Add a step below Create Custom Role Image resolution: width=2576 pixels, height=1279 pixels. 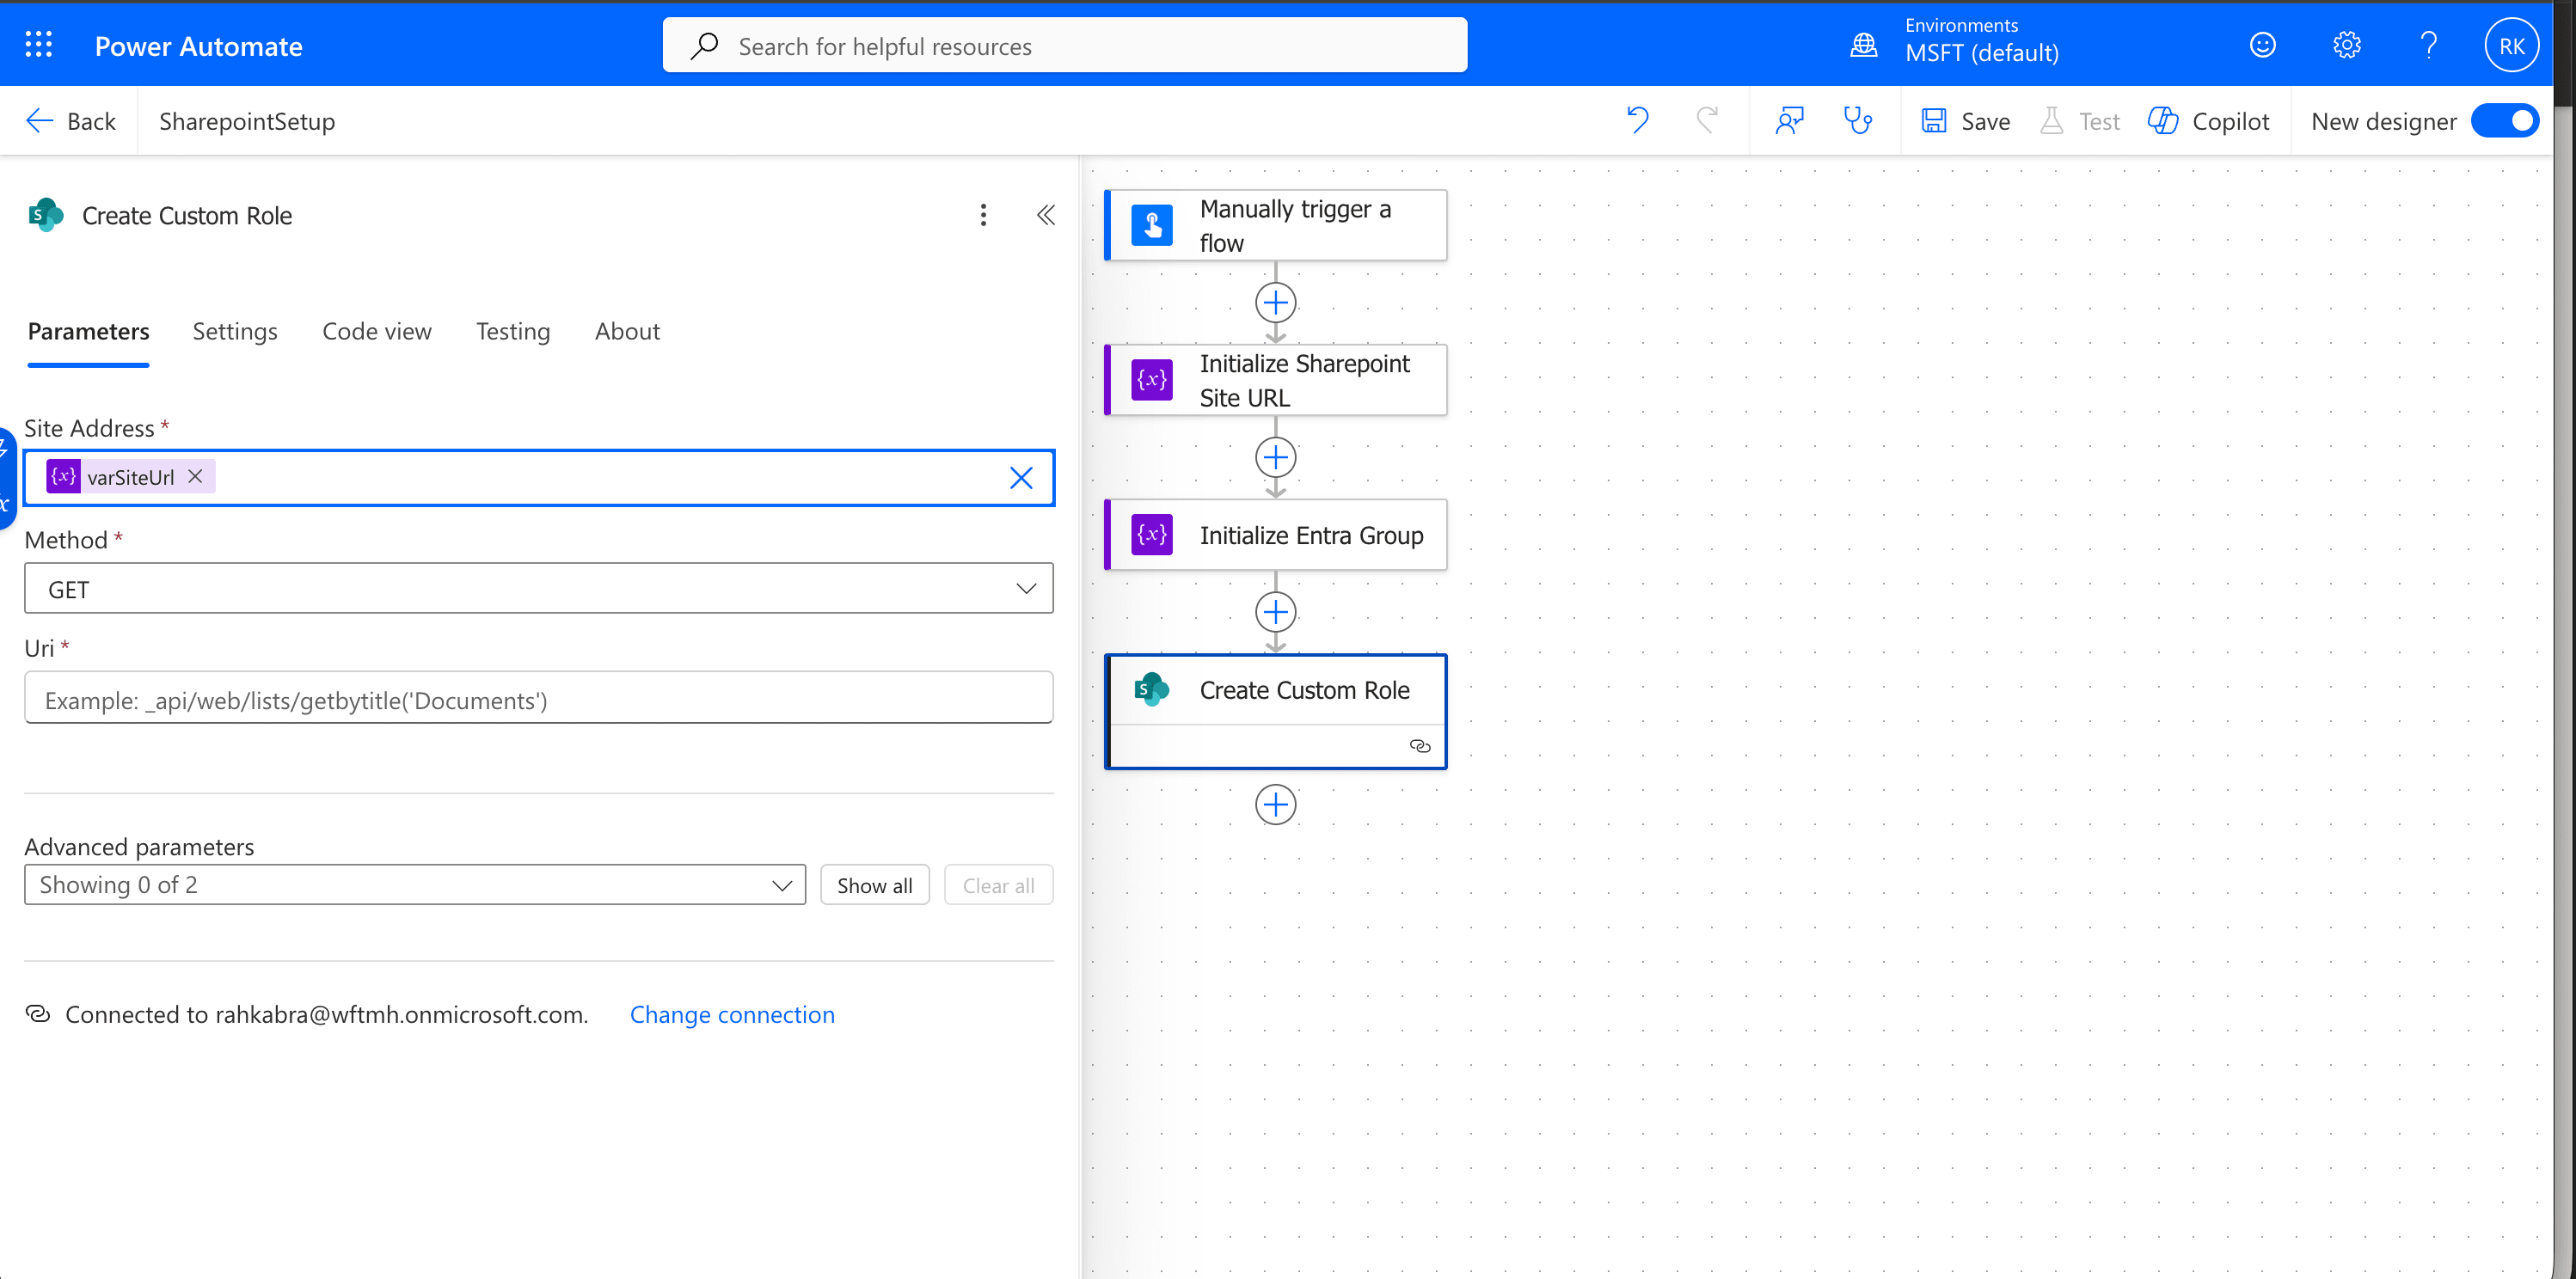pos(1276,804)
